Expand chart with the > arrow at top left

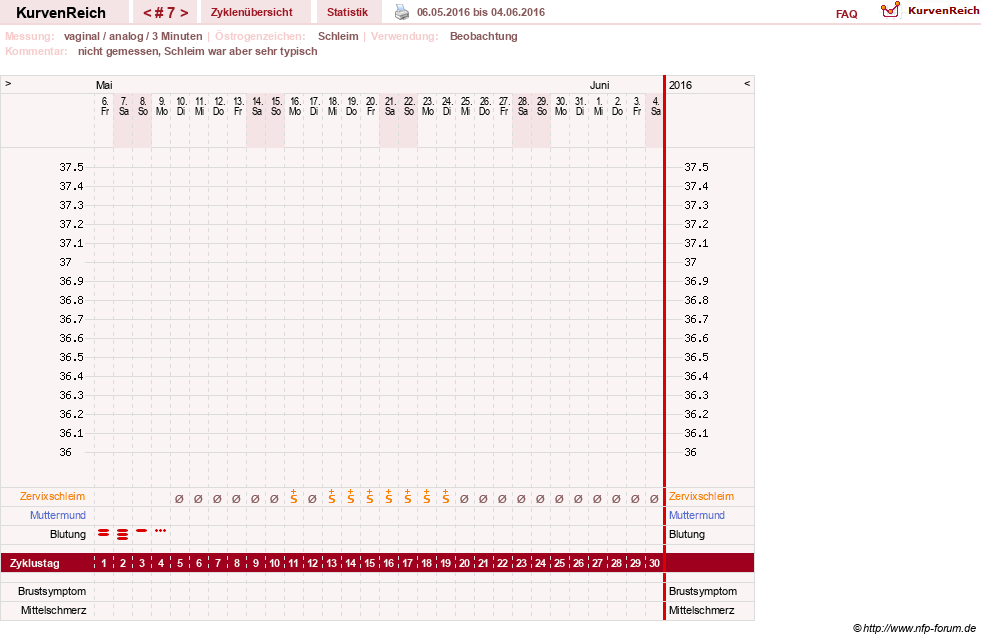[x=8, y=83]
